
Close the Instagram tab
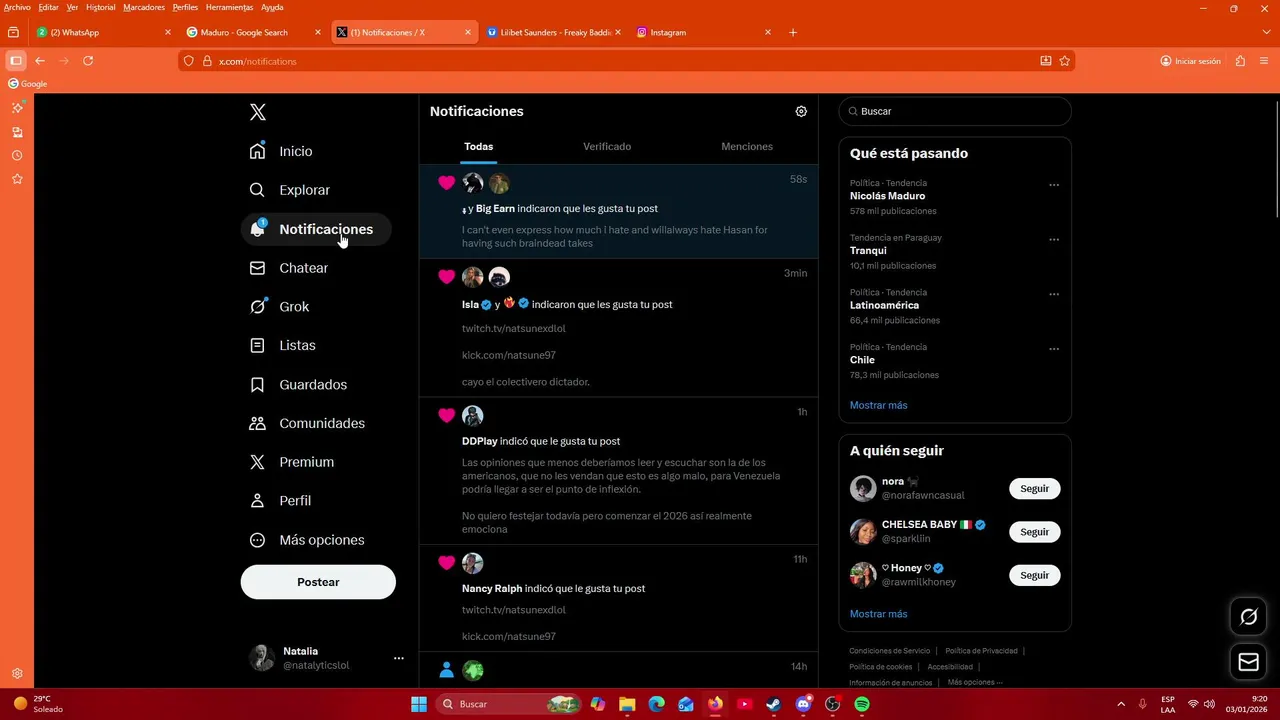pos(768,32)
